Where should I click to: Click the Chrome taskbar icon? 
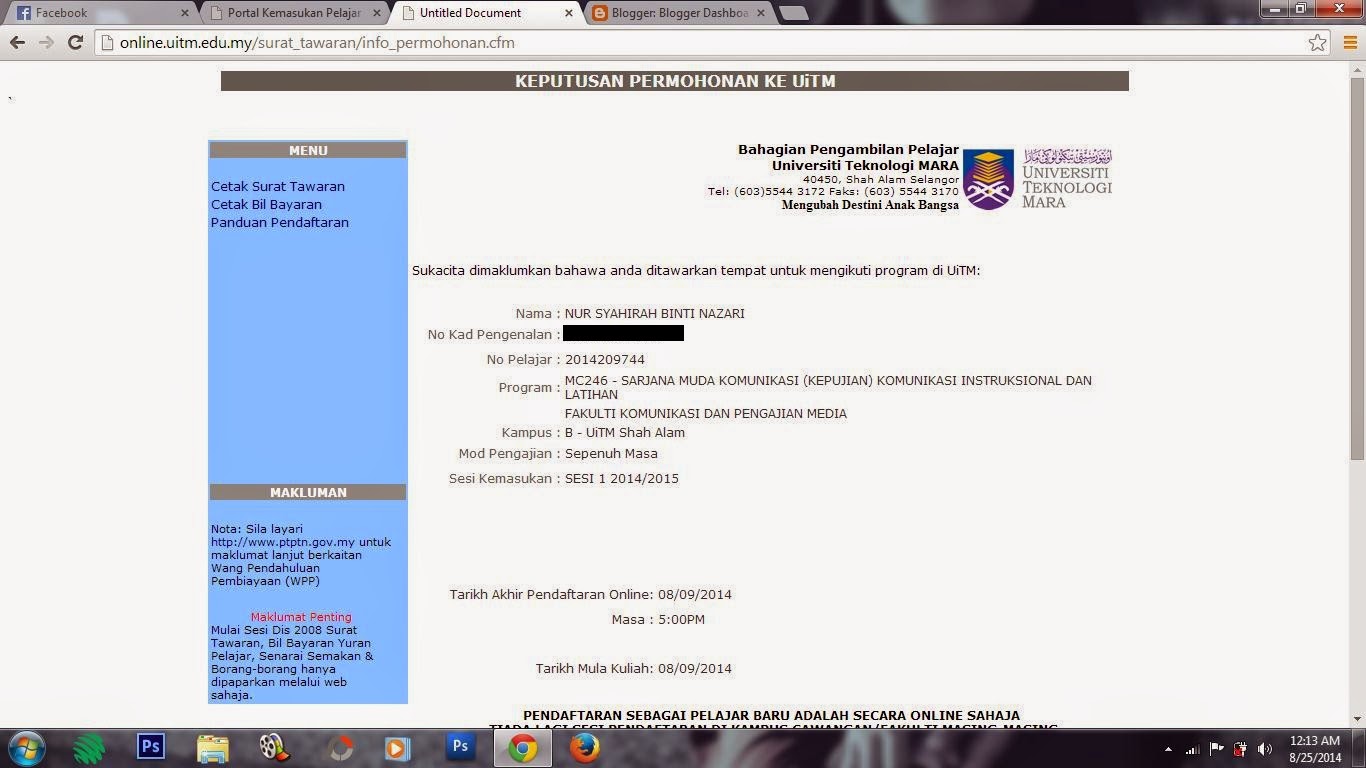click(523, 748)
